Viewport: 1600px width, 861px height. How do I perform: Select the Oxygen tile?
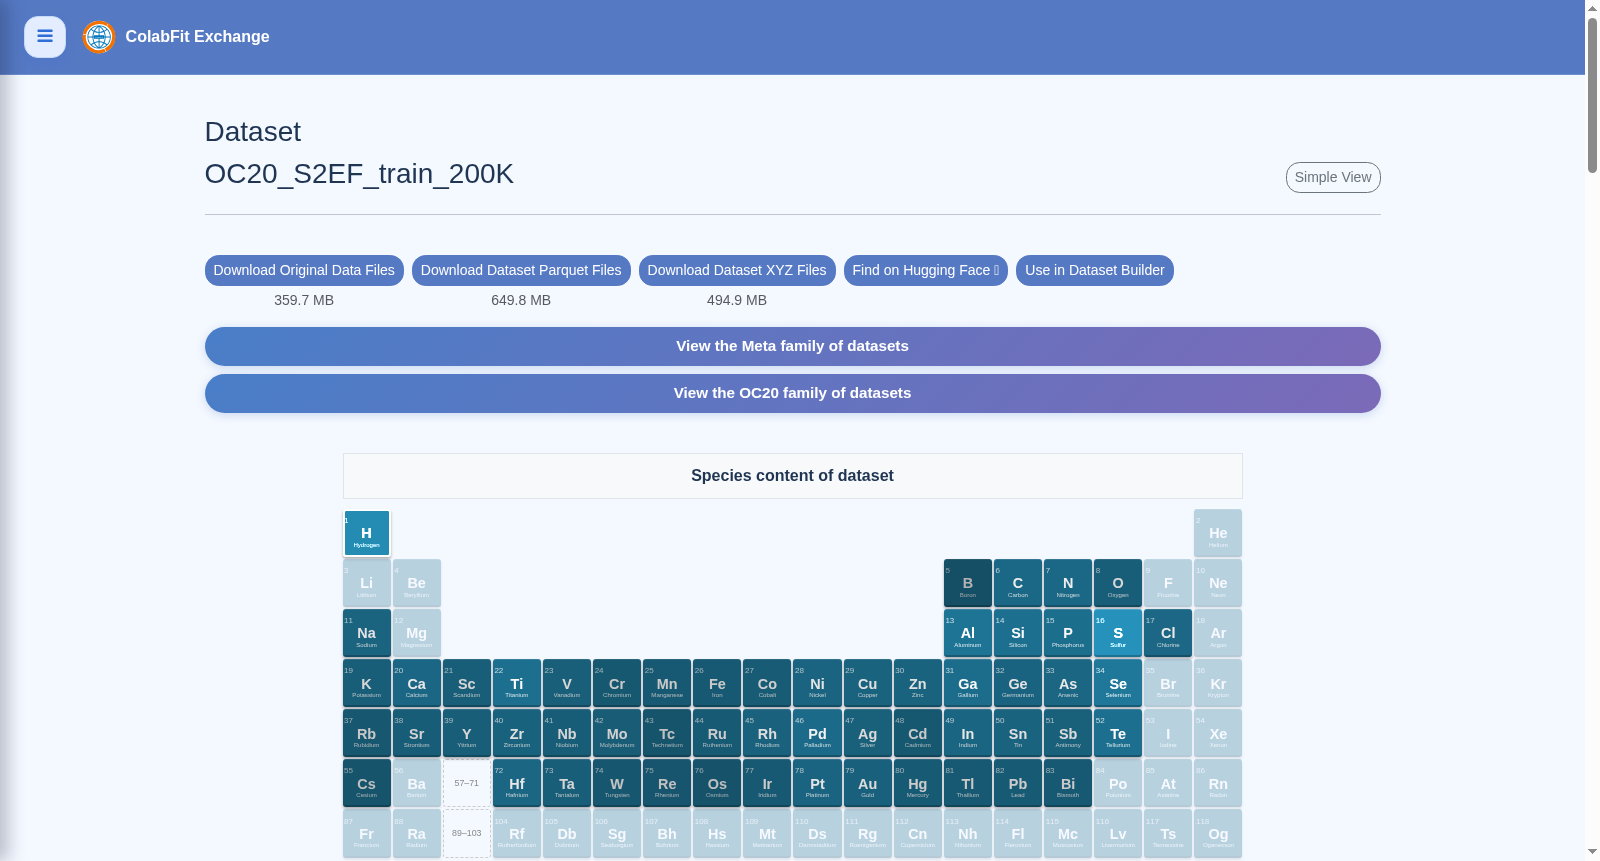[1118, 583]
